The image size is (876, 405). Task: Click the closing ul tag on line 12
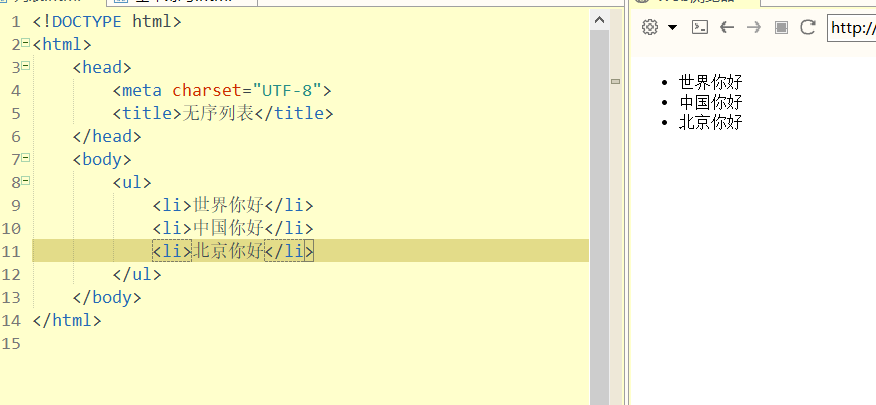[x=137, y=274]
